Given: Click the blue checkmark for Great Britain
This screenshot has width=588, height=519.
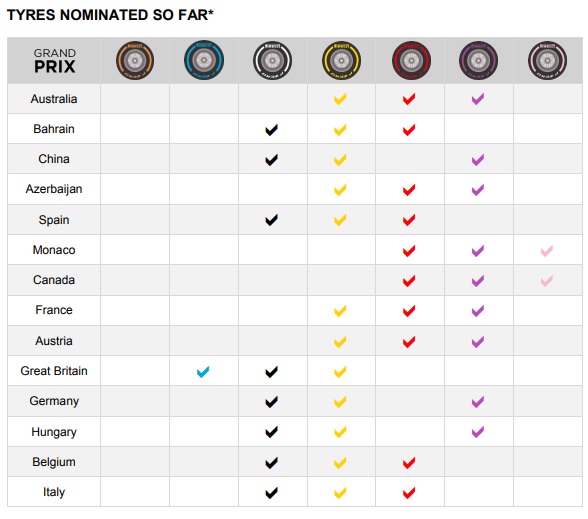Looking at the screenshot, I should click(x=203, y=372).
